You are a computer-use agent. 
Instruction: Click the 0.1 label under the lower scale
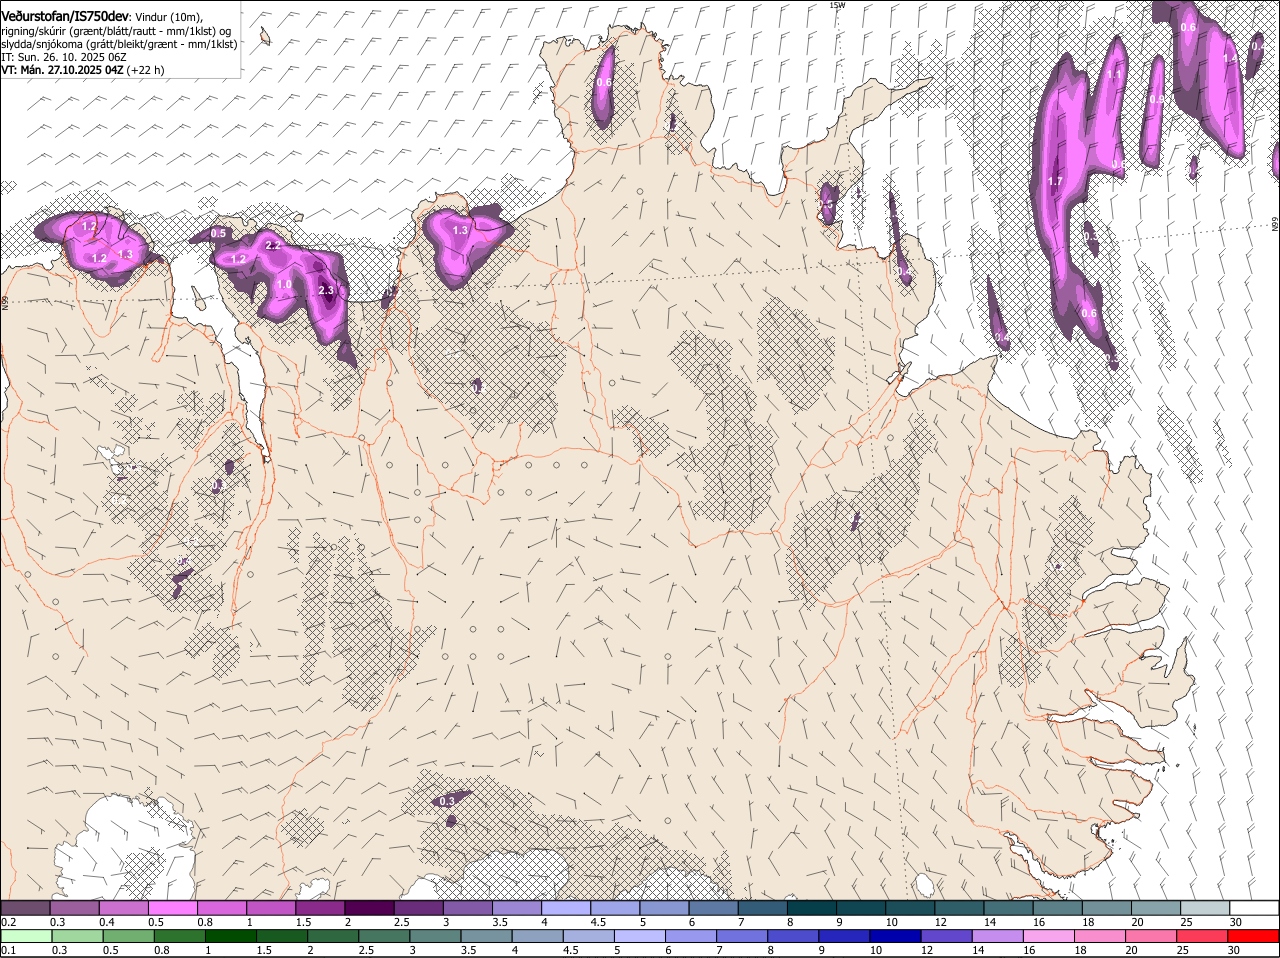[x=8, y=949]
